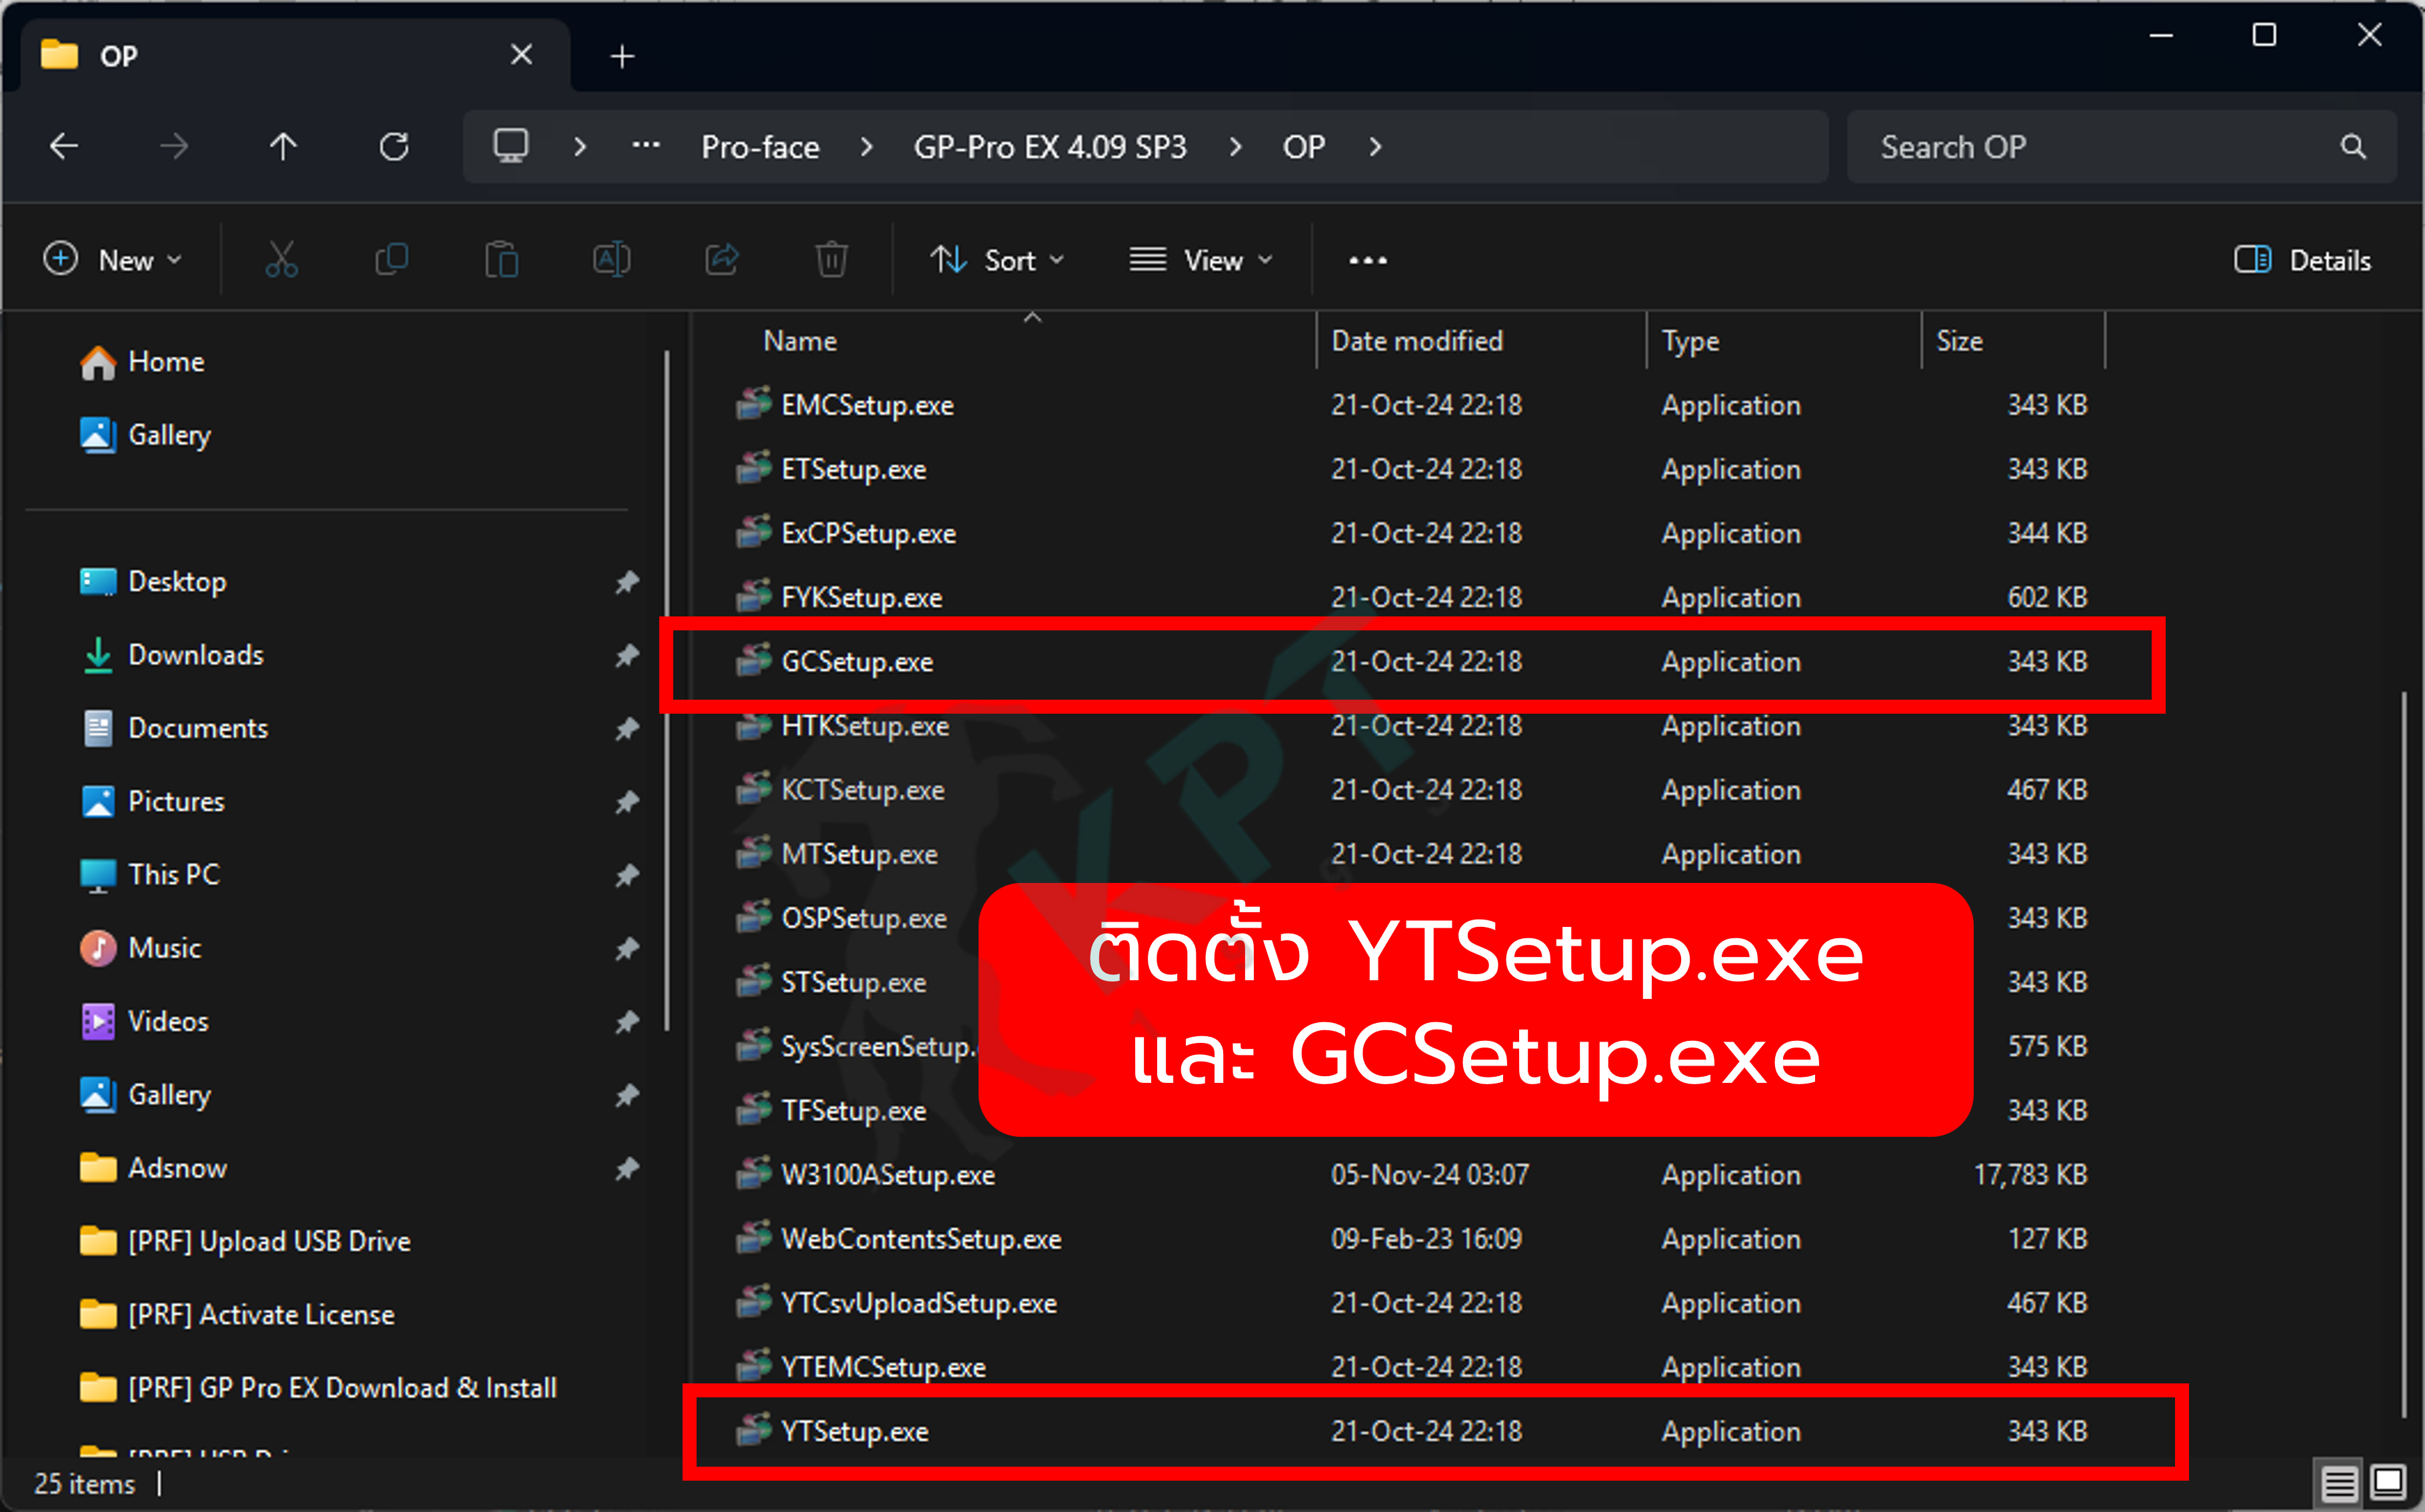Expand chevron after Pro-face breadcrumb
This screenshot has height=1512, width=2425.
pos(866,147)
